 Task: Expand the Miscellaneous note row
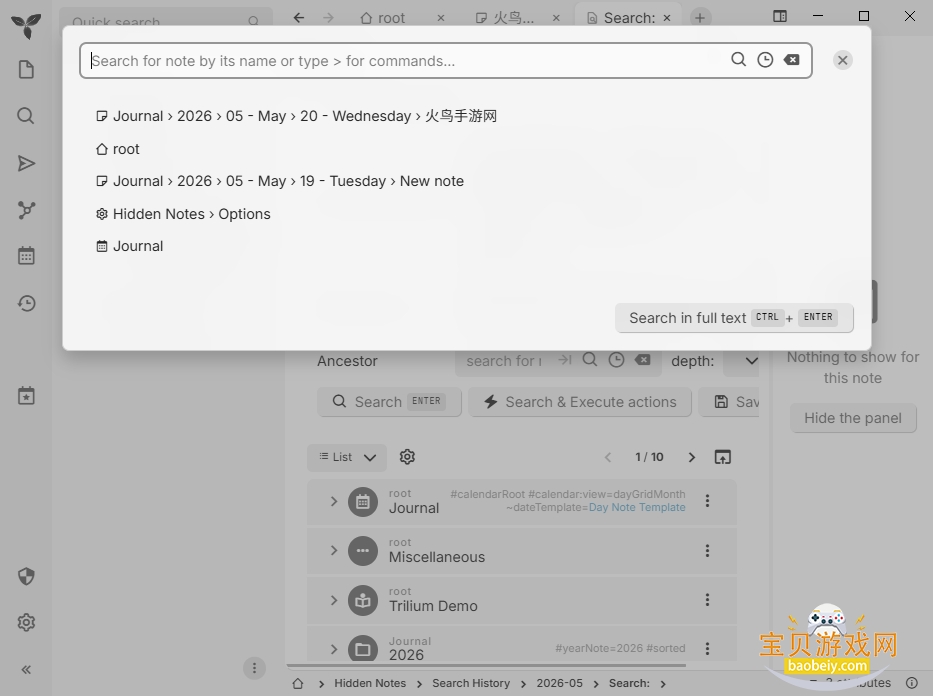click(334, 551)
